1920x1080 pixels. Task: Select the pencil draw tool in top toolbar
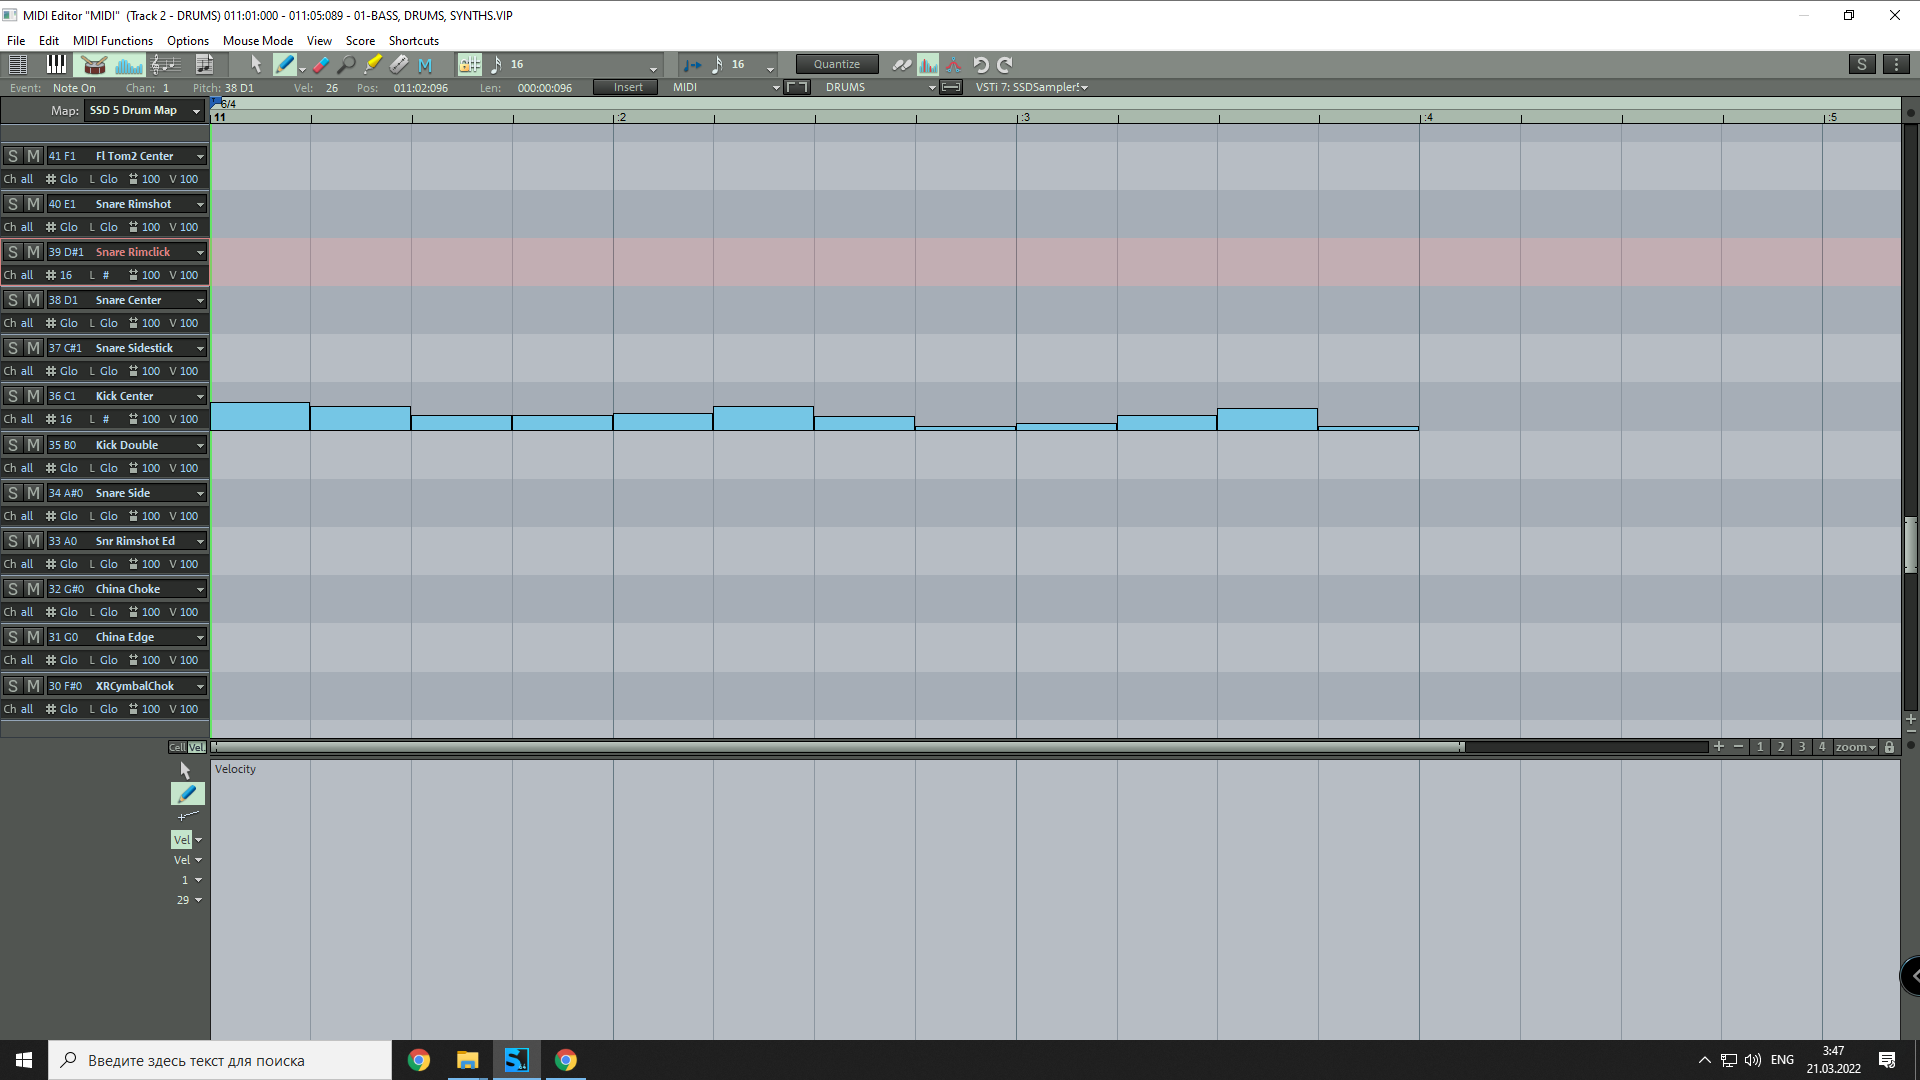(x=285, y=65)
